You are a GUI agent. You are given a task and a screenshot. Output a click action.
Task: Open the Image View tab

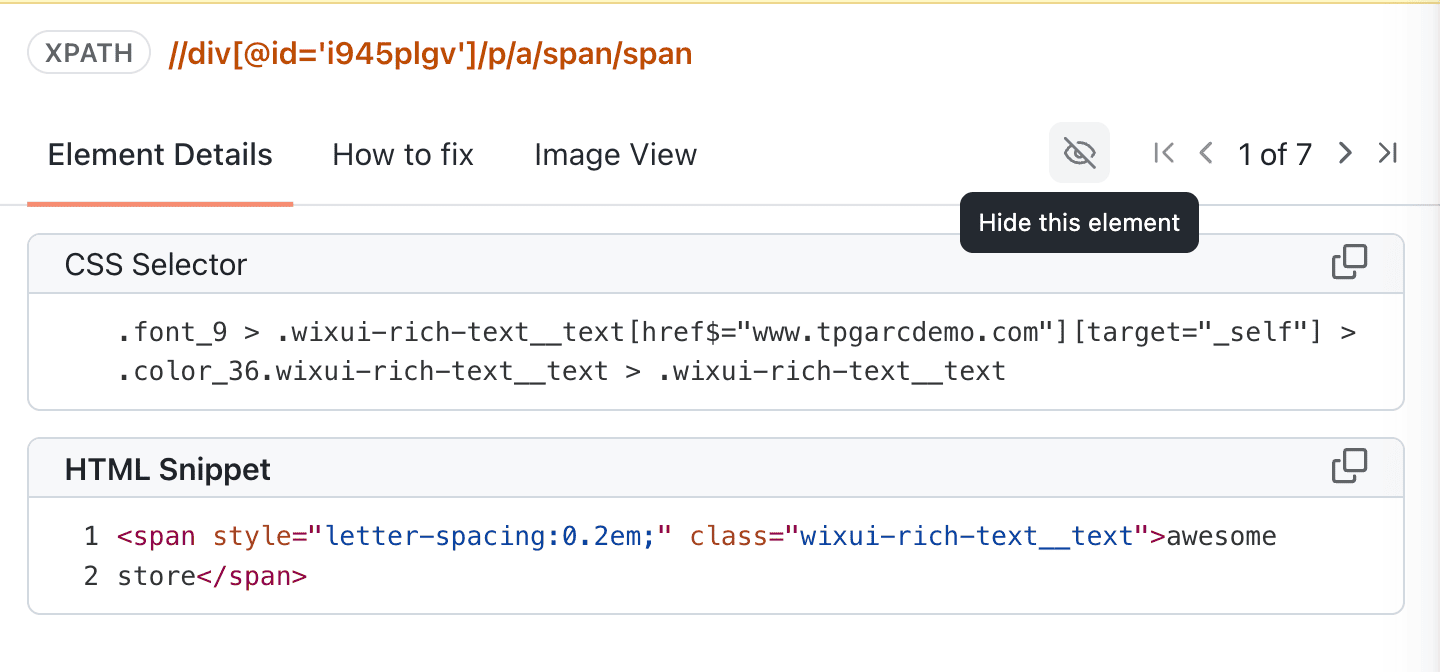(x=615, y=154)
